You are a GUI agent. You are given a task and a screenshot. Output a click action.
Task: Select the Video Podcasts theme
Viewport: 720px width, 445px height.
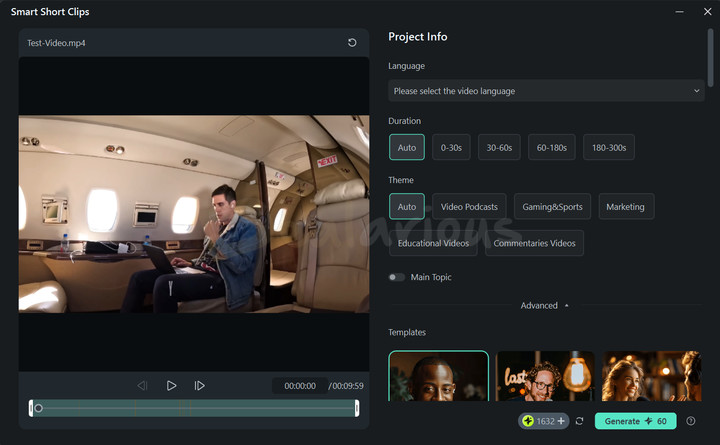469,207
